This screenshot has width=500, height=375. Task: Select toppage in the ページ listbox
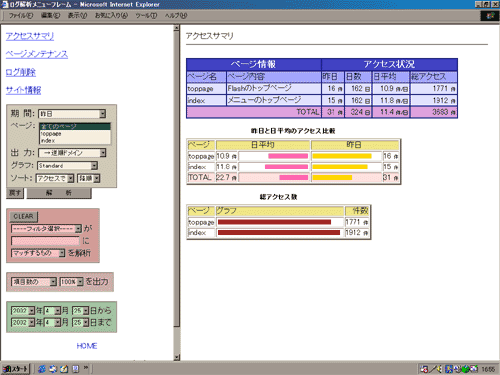coord(75,134)
